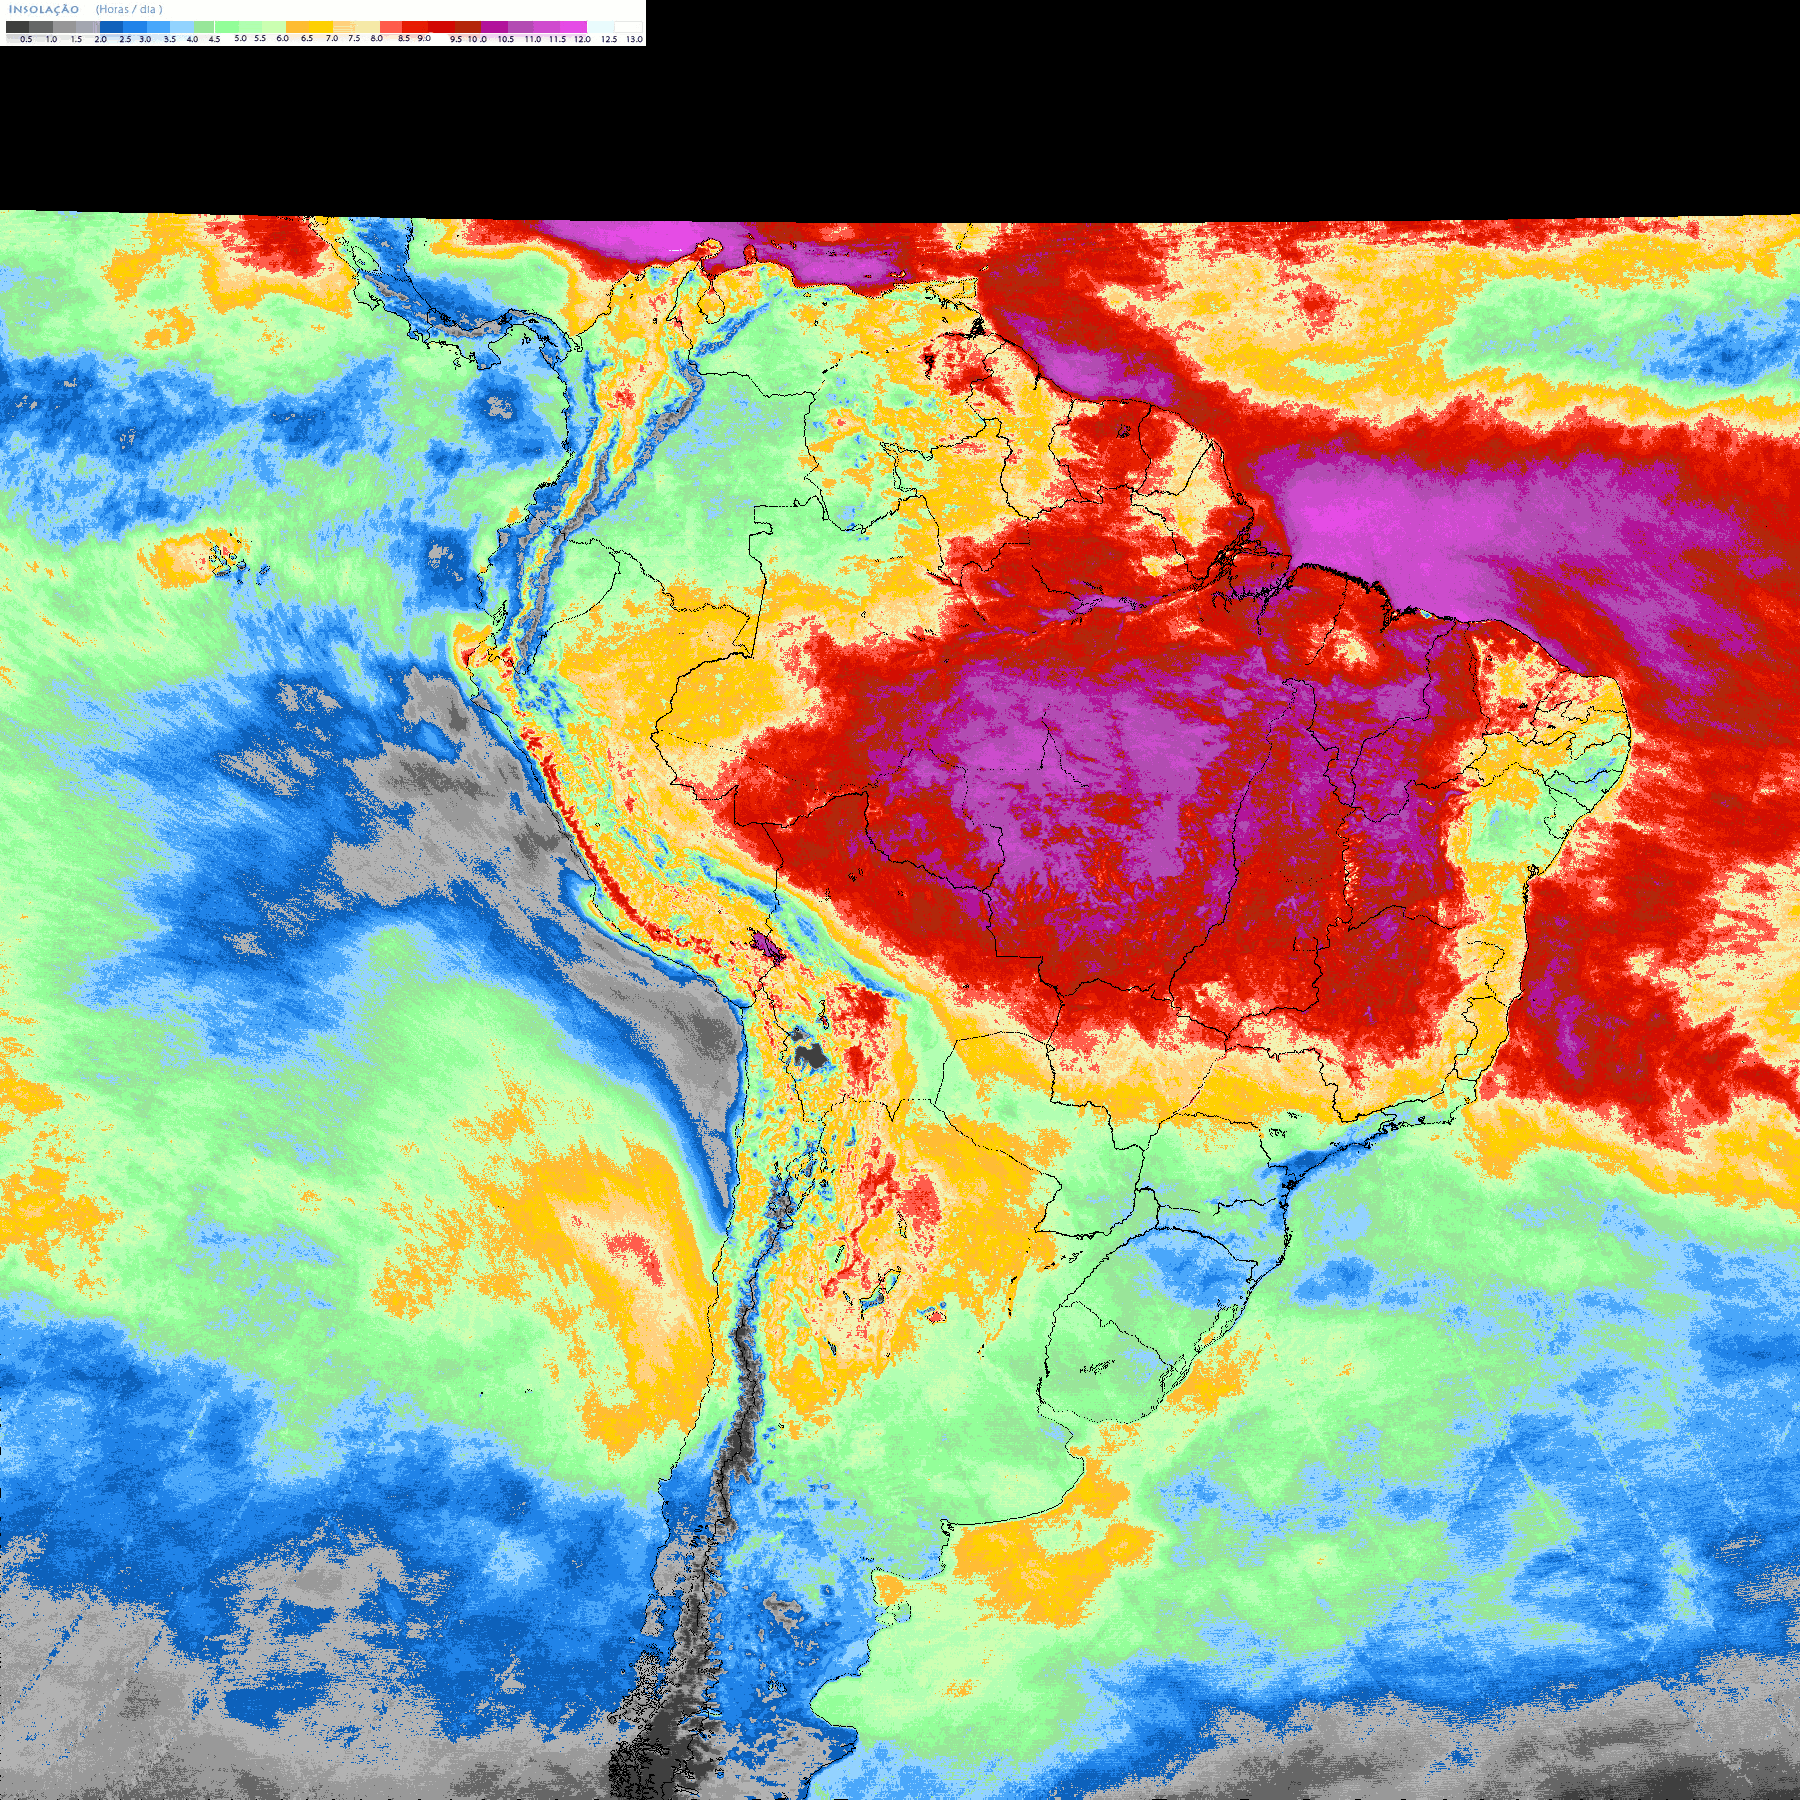The height and width of the screenshot is (1800, 1800).
Task: Select the coral swatch between 8.0 and 8.5
Action: [x=391, y=27]
